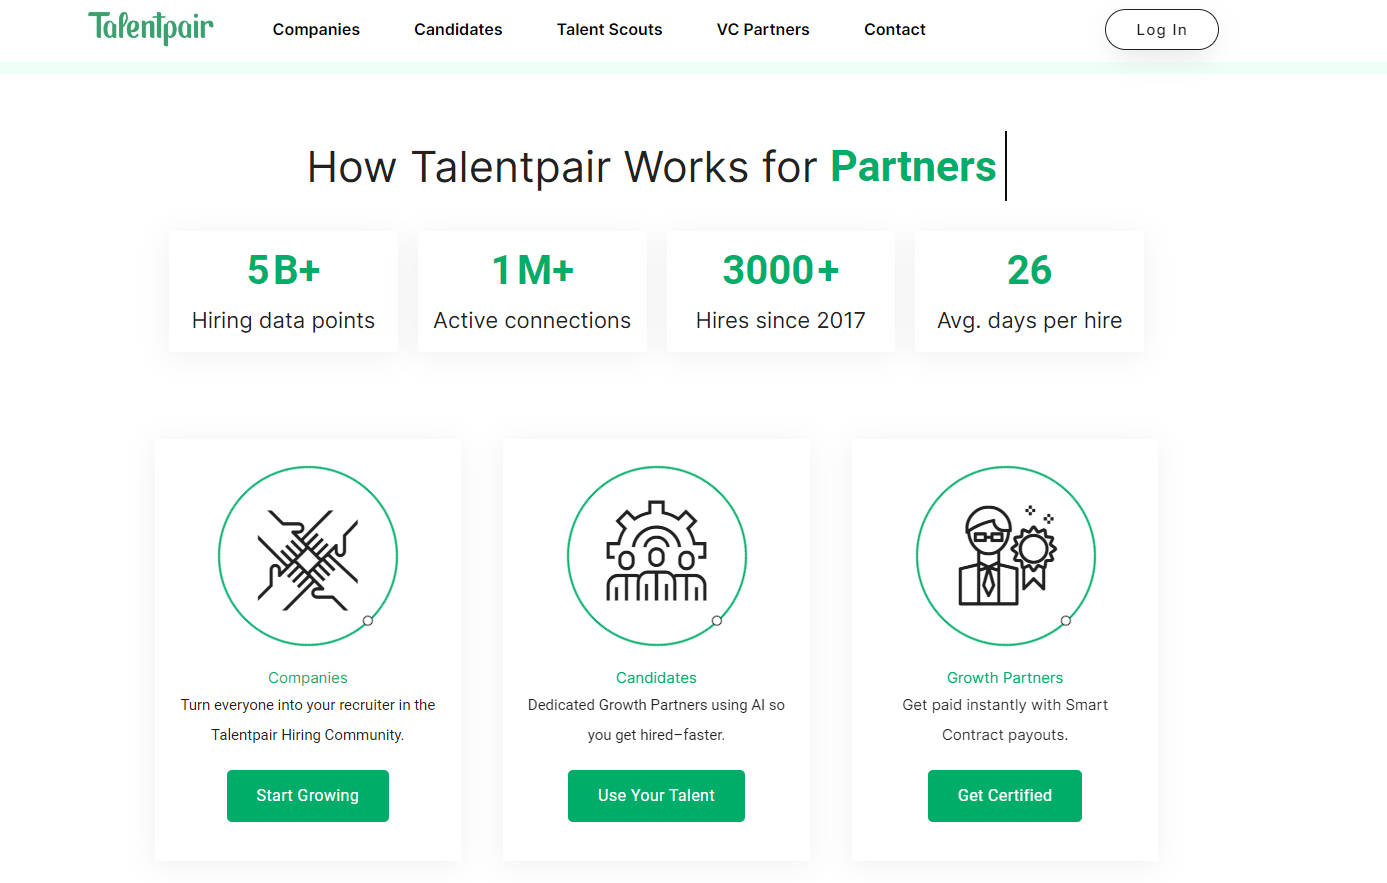Click the dot marker on Candidates circle
Image resolution: width=1387 pixels, height=883 pixels.
coord(716,620)
